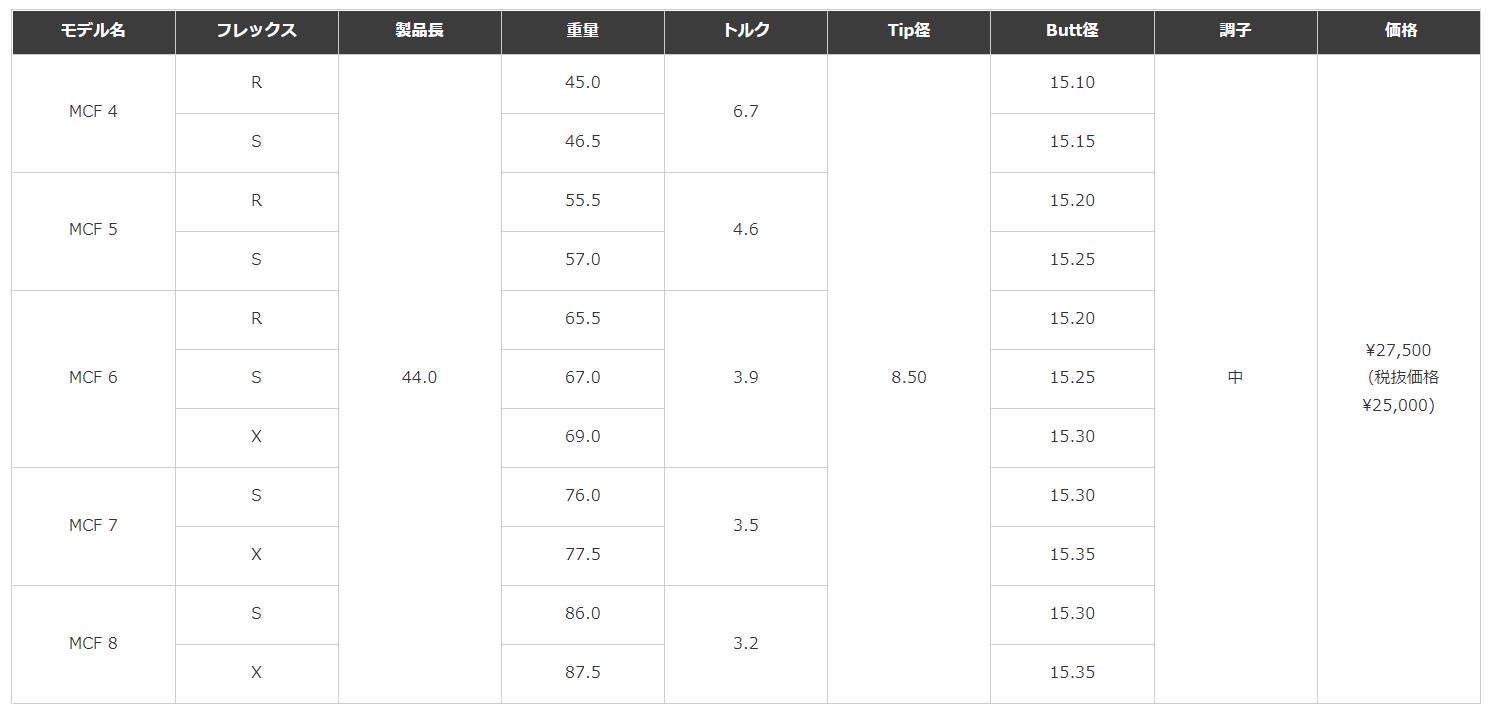Click the Tip径 column header
The width and height of the screenshot is (1488, 716).
(x=909, y=31)
